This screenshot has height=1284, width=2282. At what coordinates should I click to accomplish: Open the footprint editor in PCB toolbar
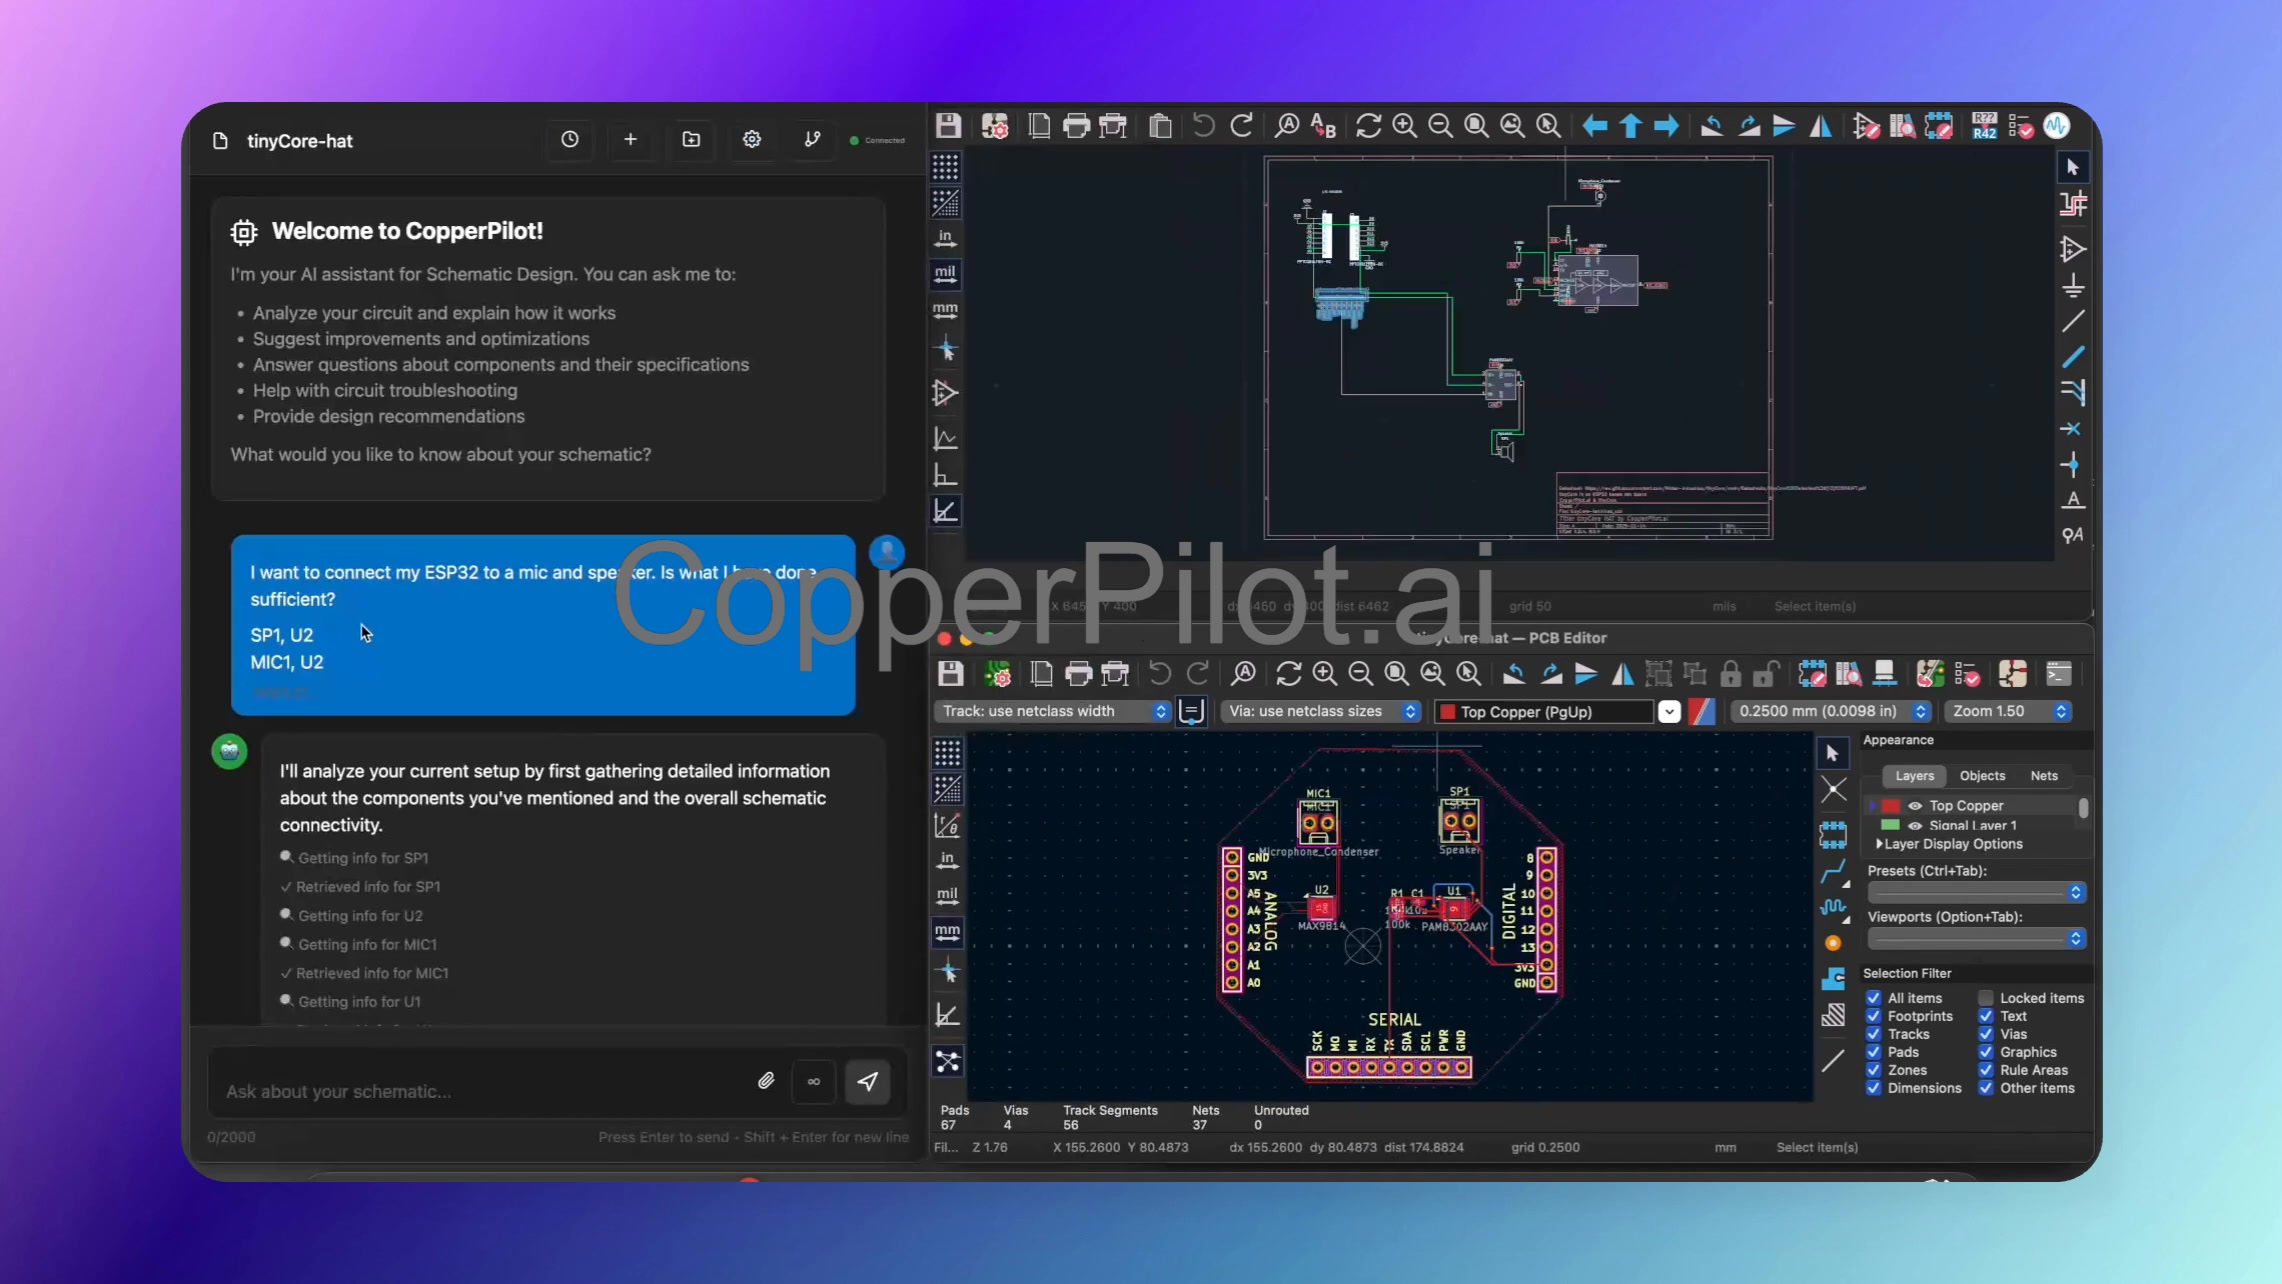[1812, 674]
